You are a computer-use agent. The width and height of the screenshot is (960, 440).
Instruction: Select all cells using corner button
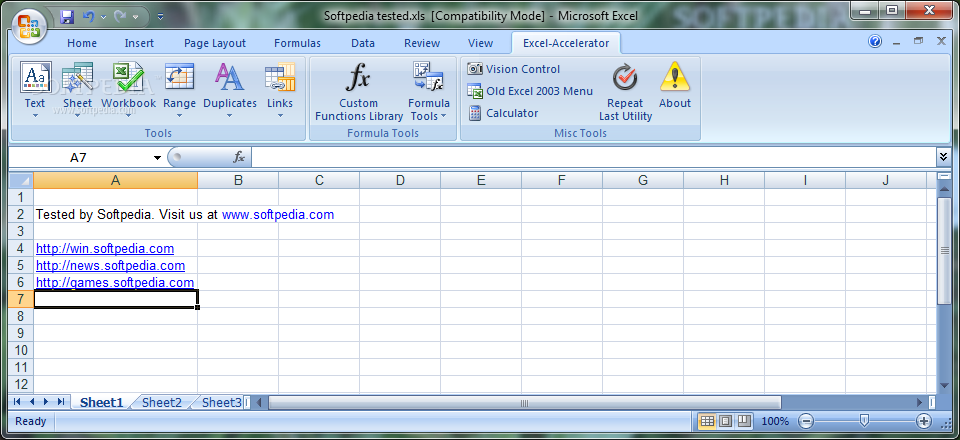(x=21, y=180)
